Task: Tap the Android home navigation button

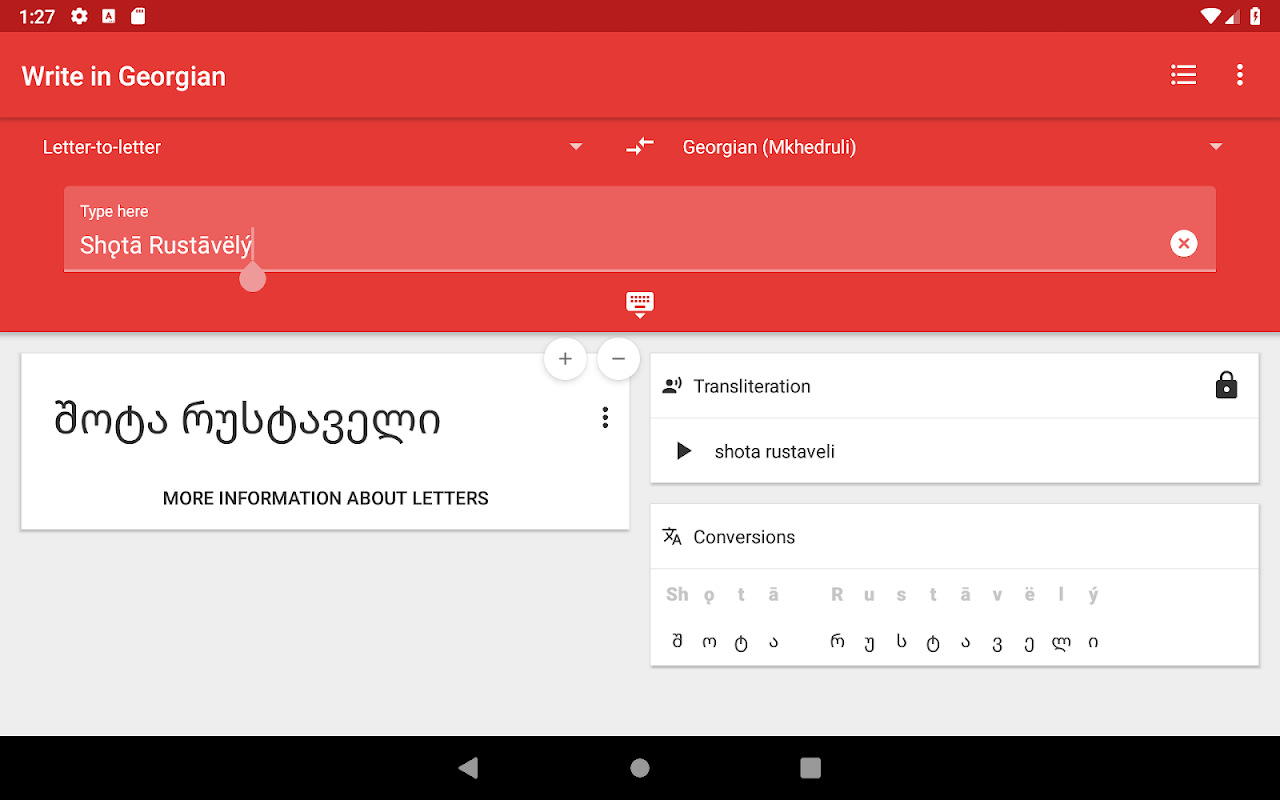Action: pos(640,768)
